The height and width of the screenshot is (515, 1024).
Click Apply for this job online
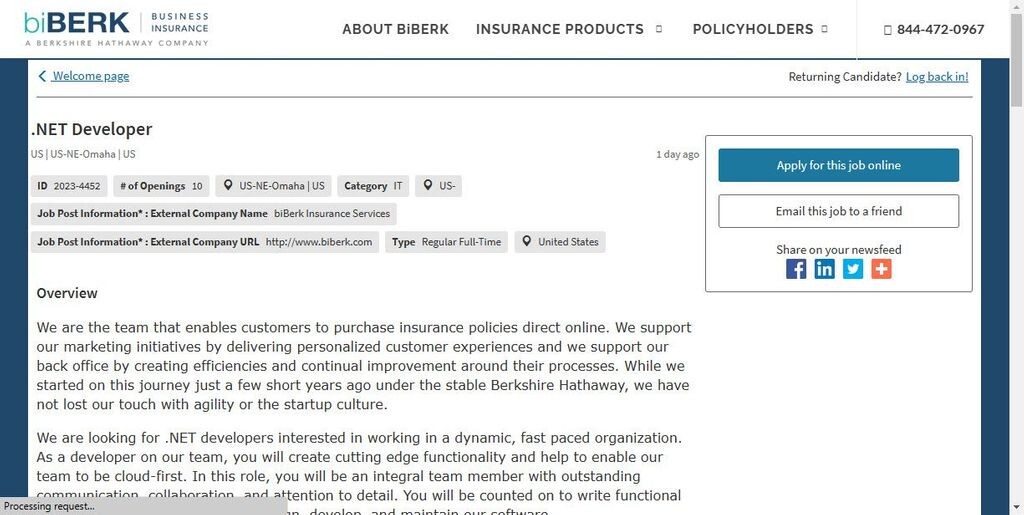(x=839, y=165)
